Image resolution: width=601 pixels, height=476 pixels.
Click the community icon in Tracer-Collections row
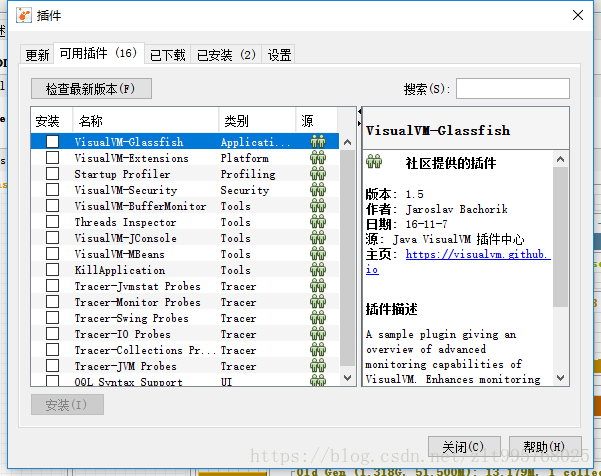click(x=318, y=350)
